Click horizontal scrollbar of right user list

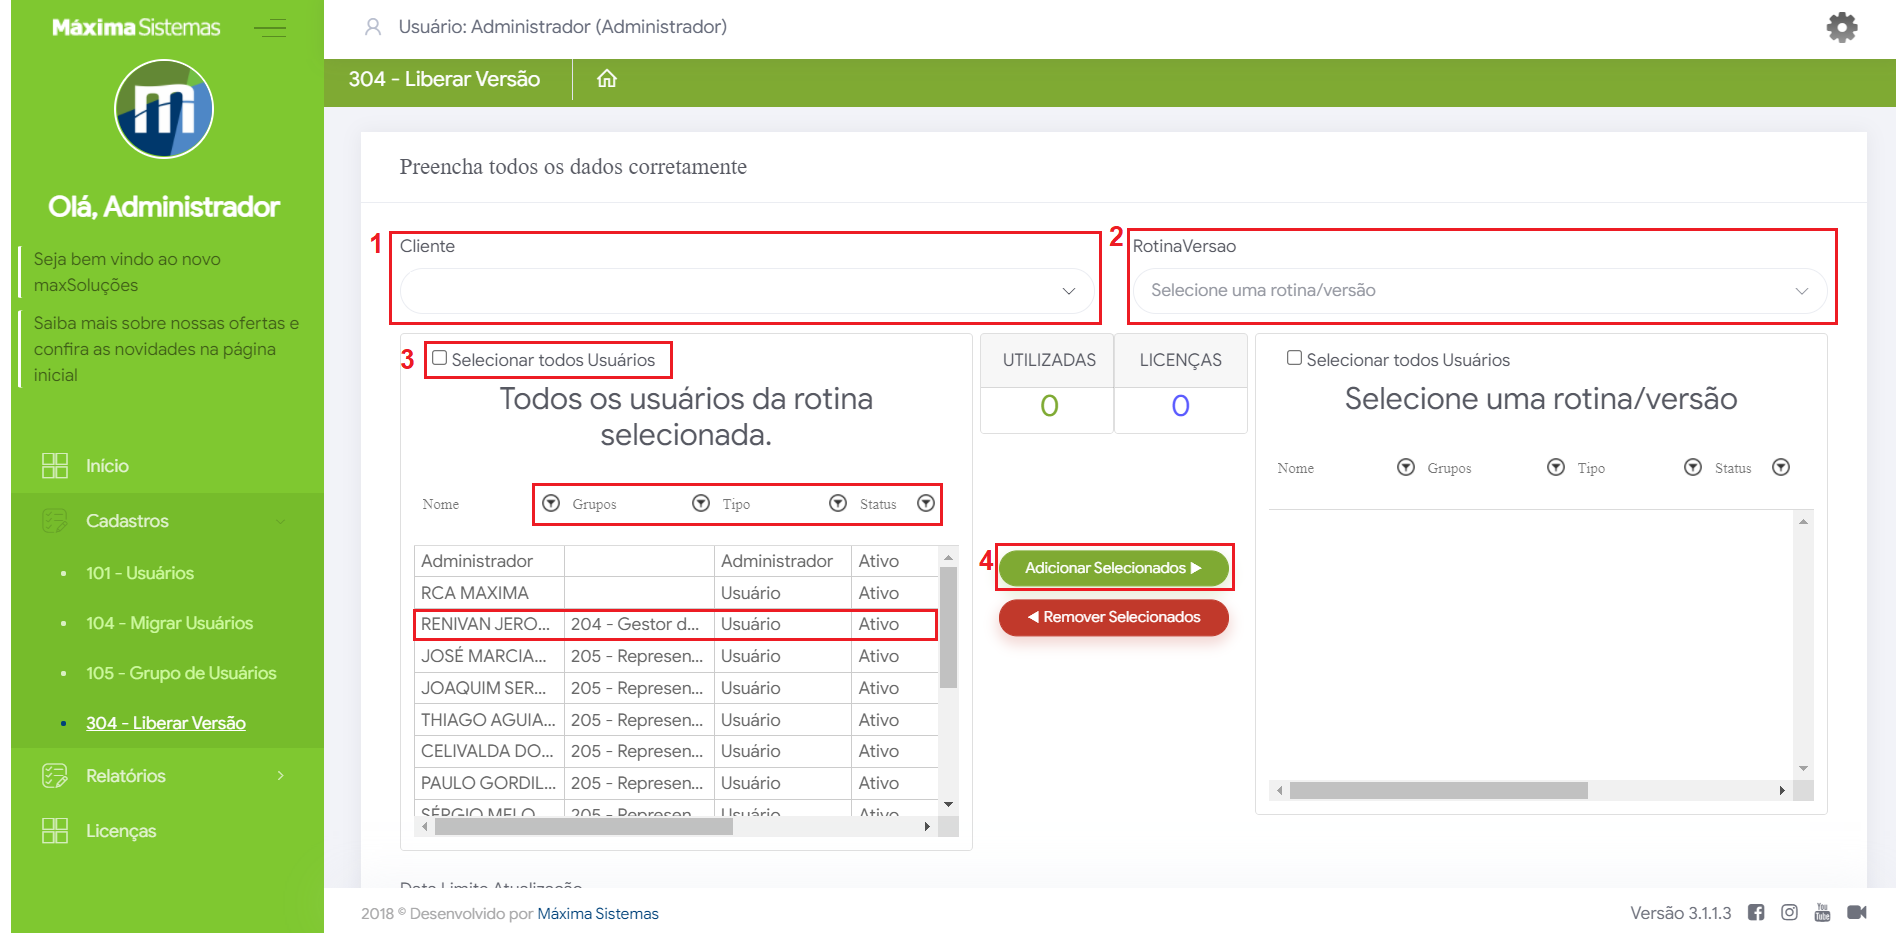tap(1438, 791)
